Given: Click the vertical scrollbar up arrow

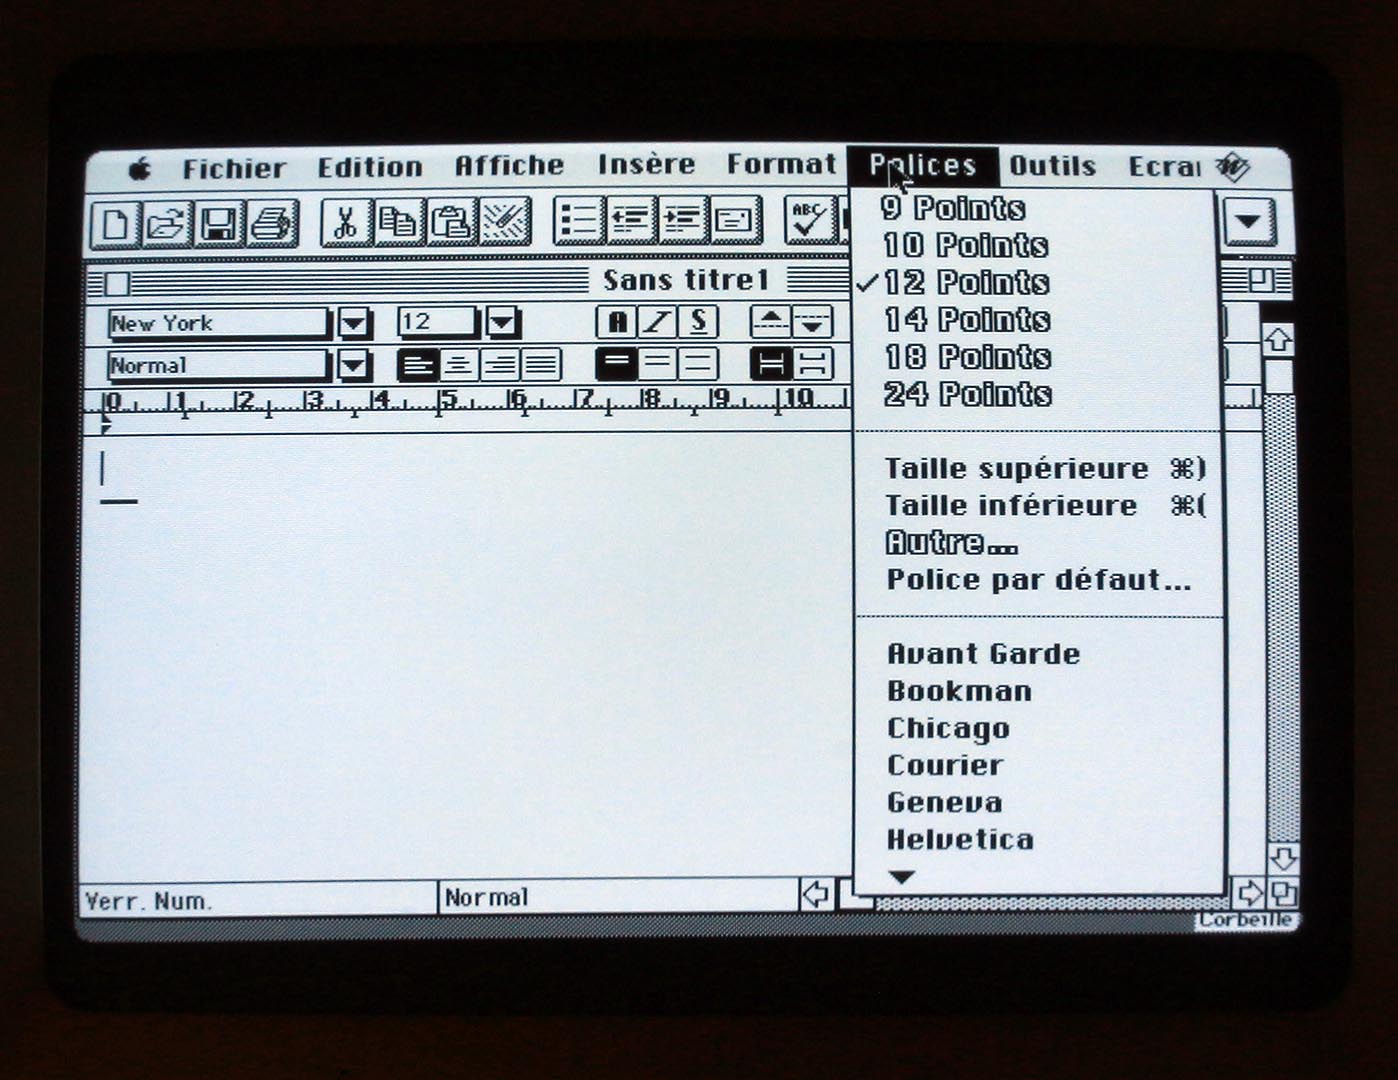Looking at the screenshot, I should (1278, 340).
